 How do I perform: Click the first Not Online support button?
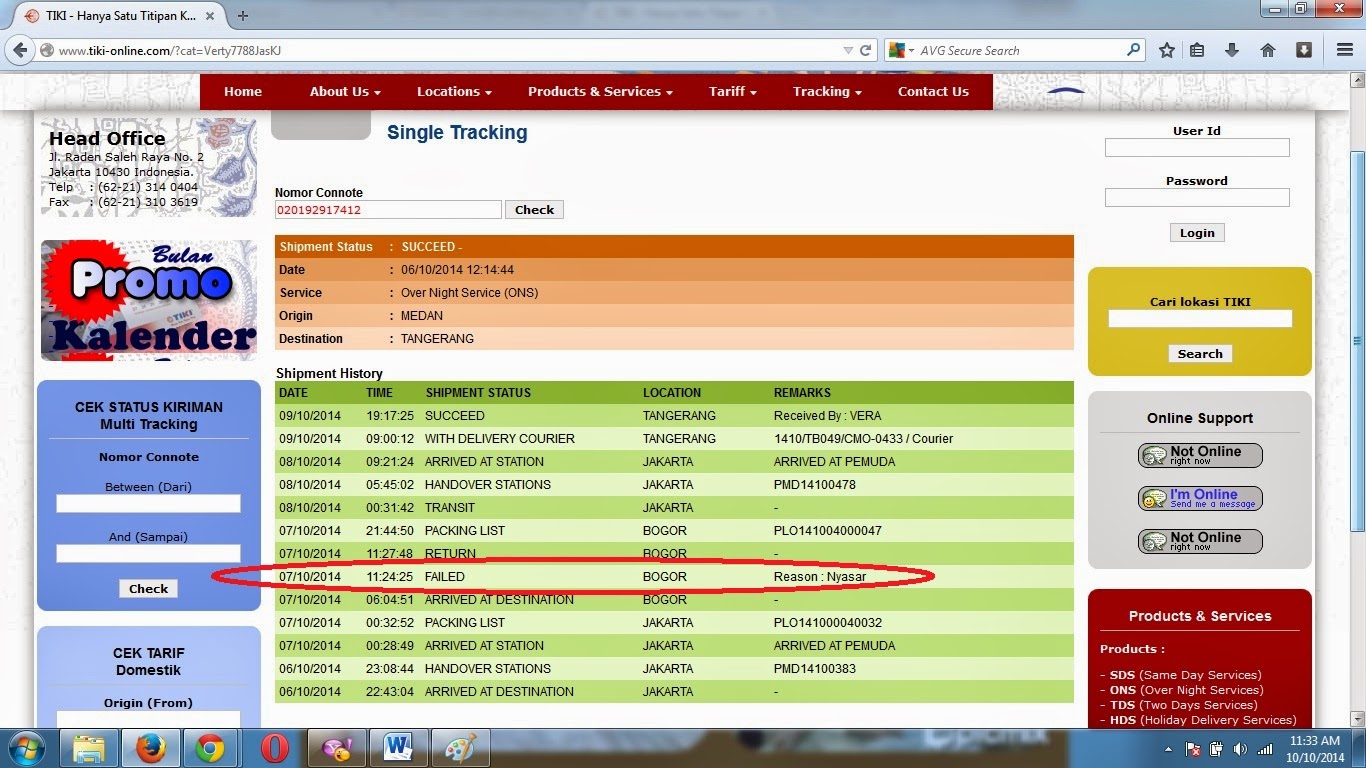point(1200,455)
